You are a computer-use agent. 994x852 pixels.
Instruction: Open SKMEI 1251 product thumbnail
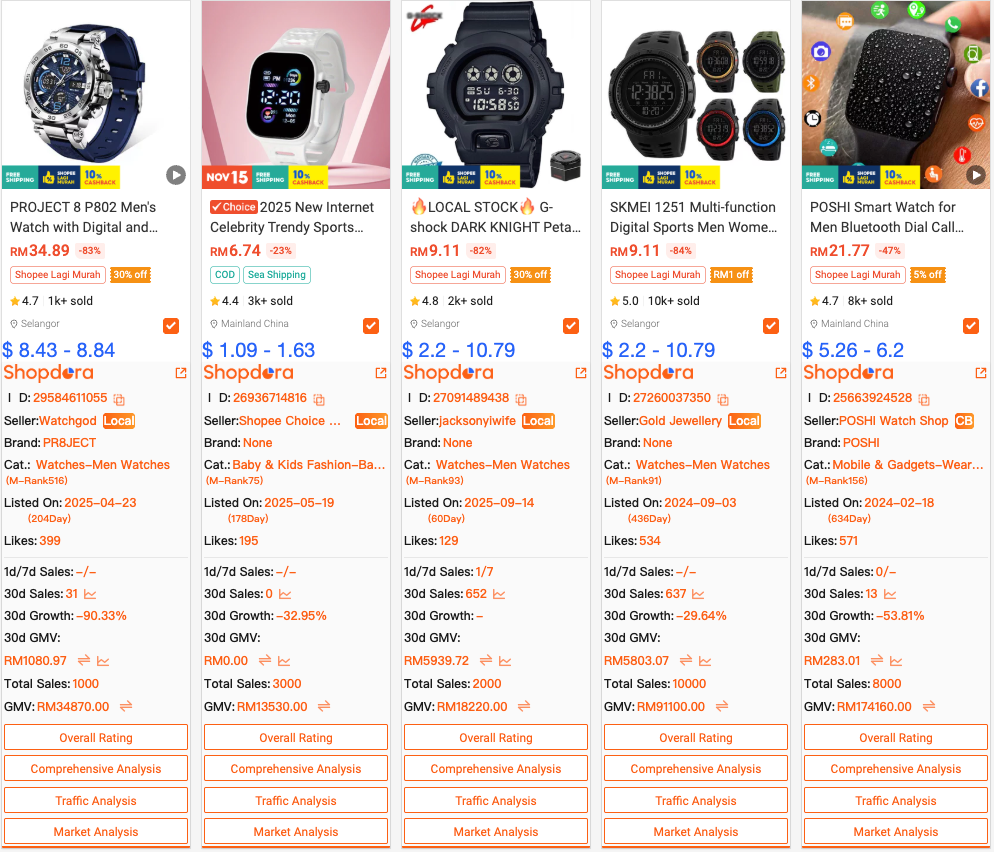695,94
